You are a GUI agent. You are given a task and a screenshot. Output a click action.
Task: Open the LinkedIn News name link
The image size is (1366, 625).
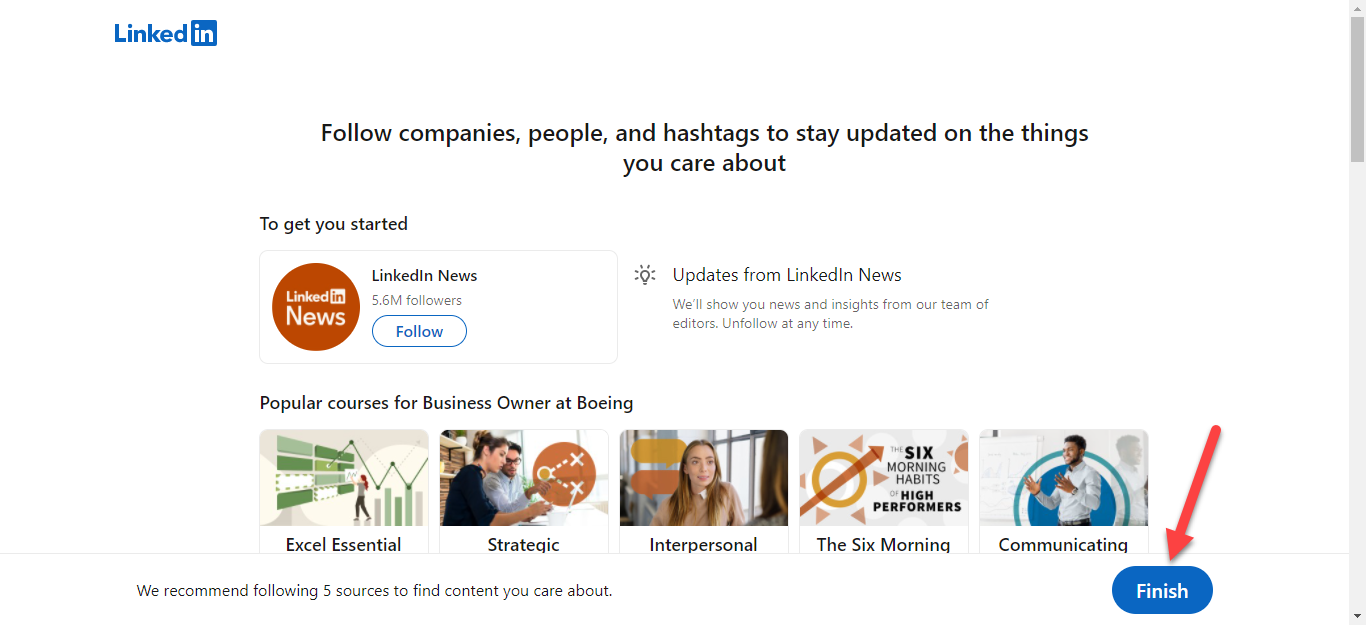pos(425,276)
